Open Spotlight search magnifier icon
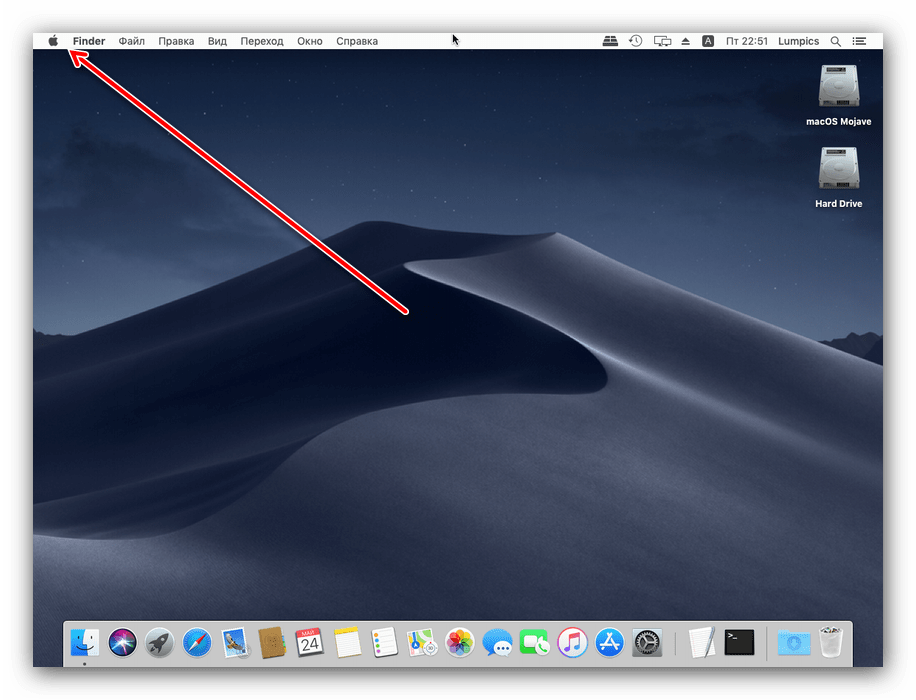916x700 pixels. [x=836, y=41]
